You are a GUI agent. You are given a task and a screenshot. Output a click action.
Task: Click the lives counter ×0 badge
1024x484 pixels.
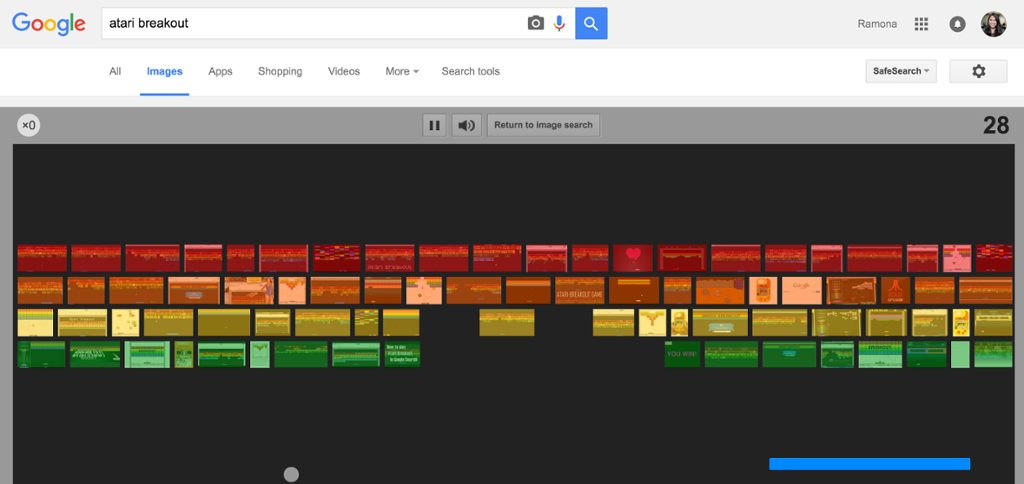(29, 125)
